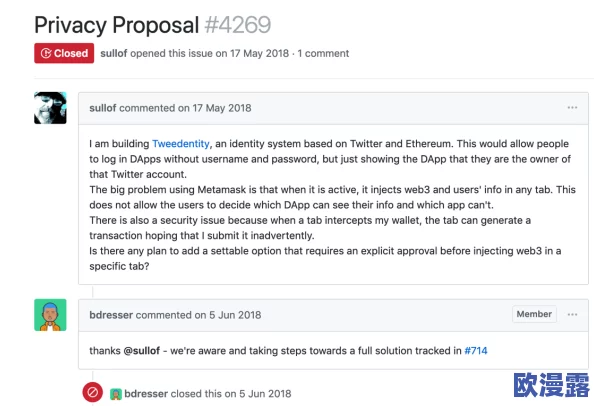This screenshot has width=594, height=406.
Task: Click the sullof username in the first comment header
Action: pos(103,108)
